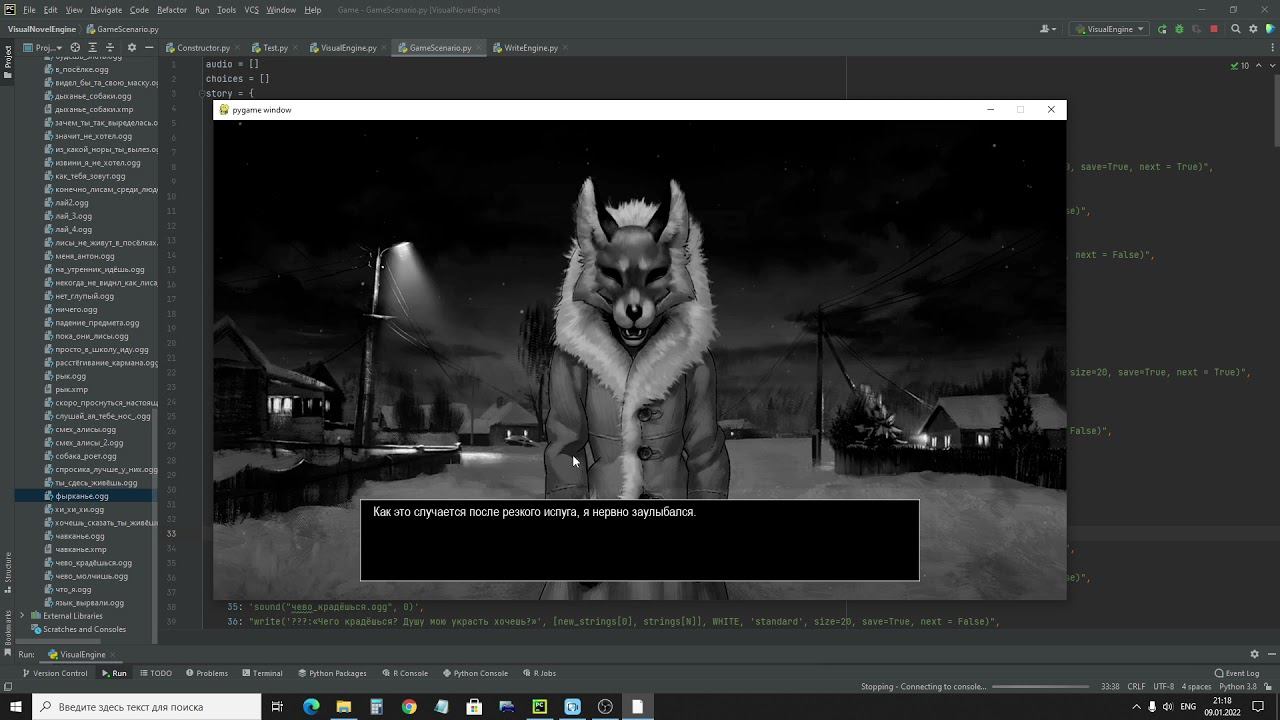Click the locate-file target icon in Project panel
This screenshot has width=1280, height=720.
(x=75, y=48)
